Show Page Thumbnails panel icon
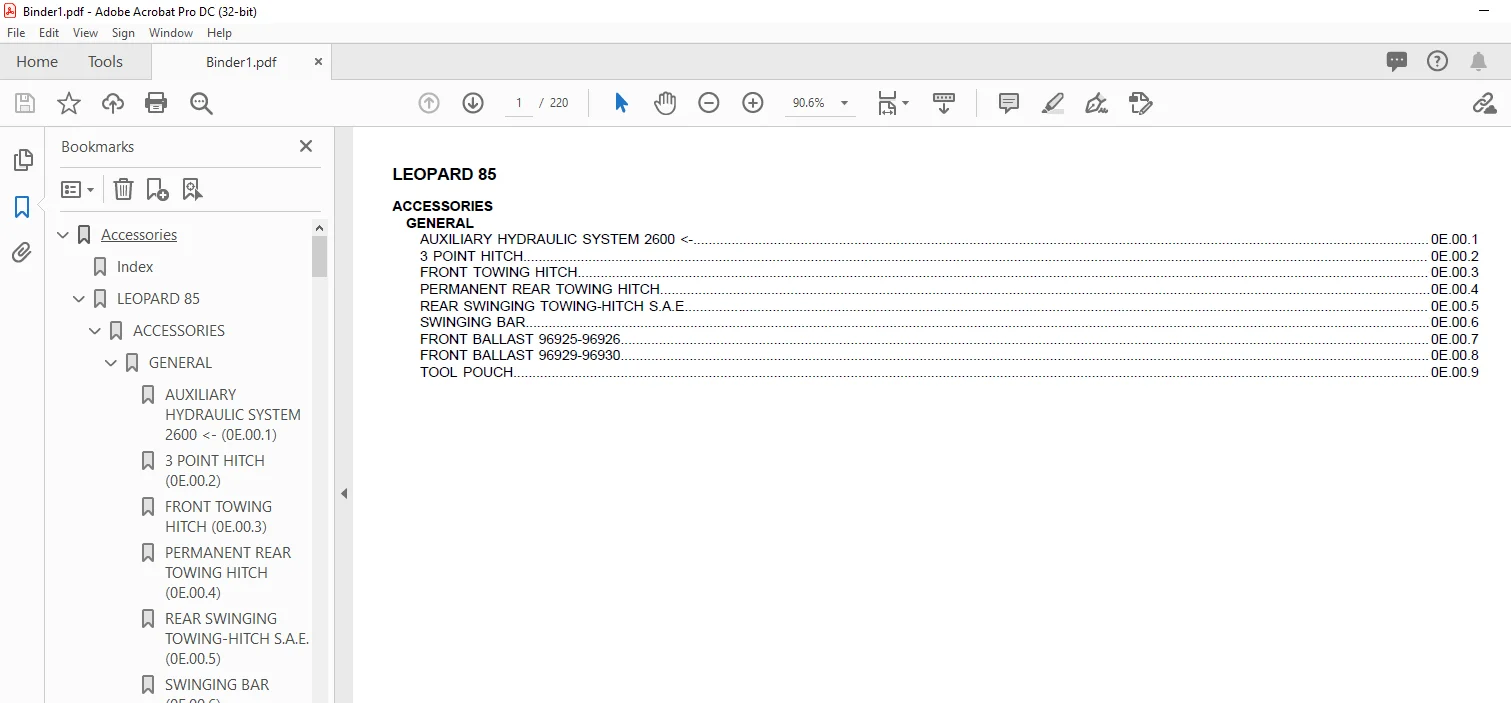1511x703 pixels. click(x=22, y=160)
